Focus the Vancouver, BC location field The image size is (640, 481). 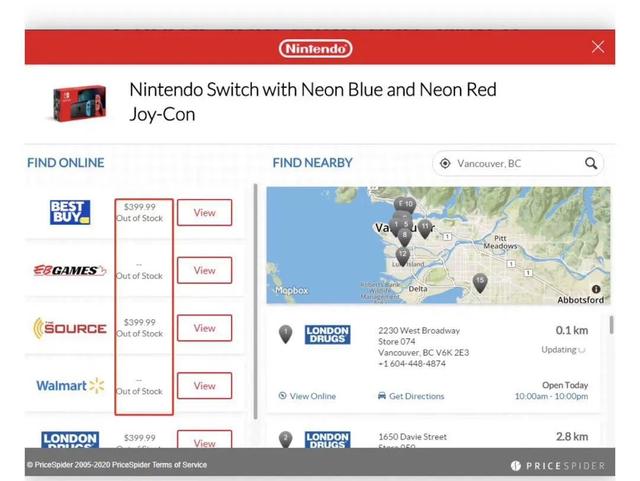[x=517, y=163]
